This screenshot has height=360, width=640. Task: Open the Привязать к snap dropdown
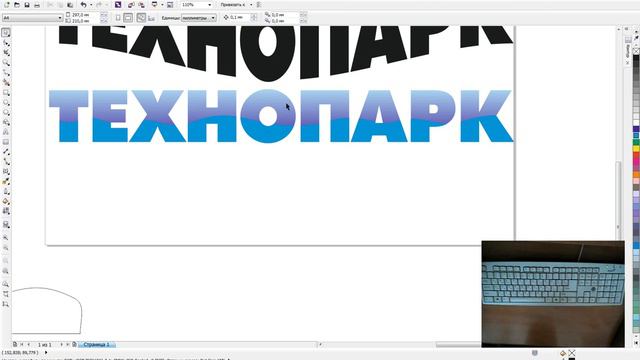click(x=251, y=5)
